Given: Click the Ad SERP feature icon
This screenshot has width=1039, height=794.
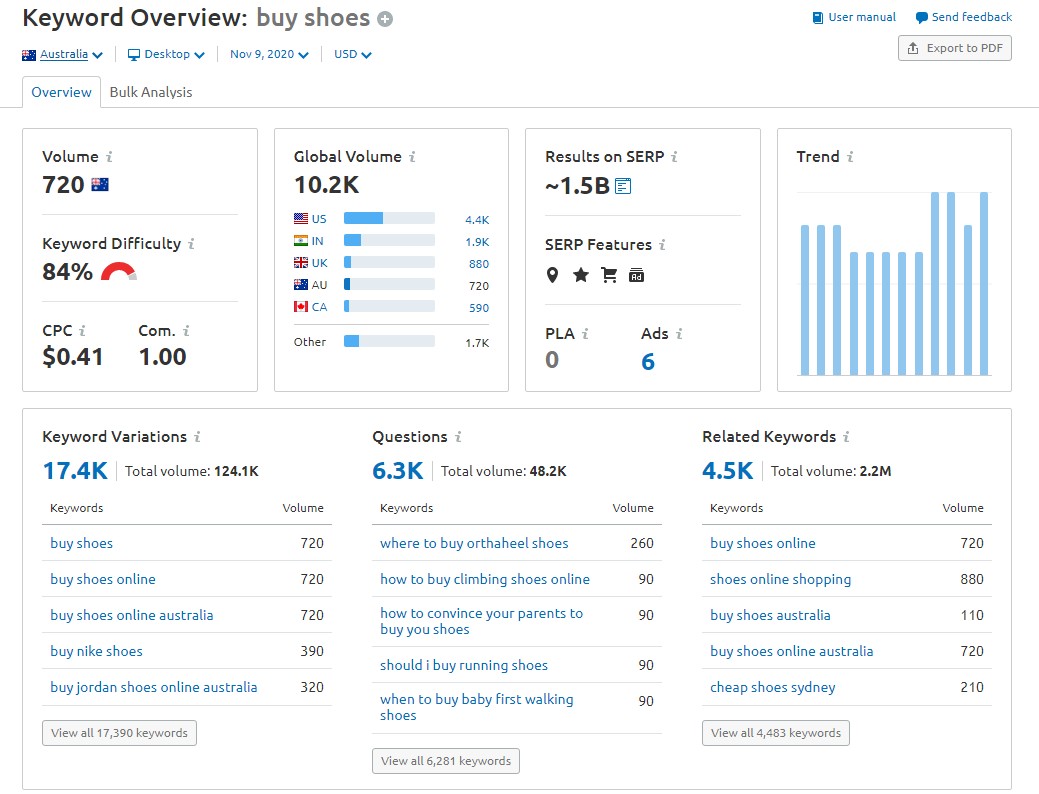Looking at the screenshot, I should point(637,275).
